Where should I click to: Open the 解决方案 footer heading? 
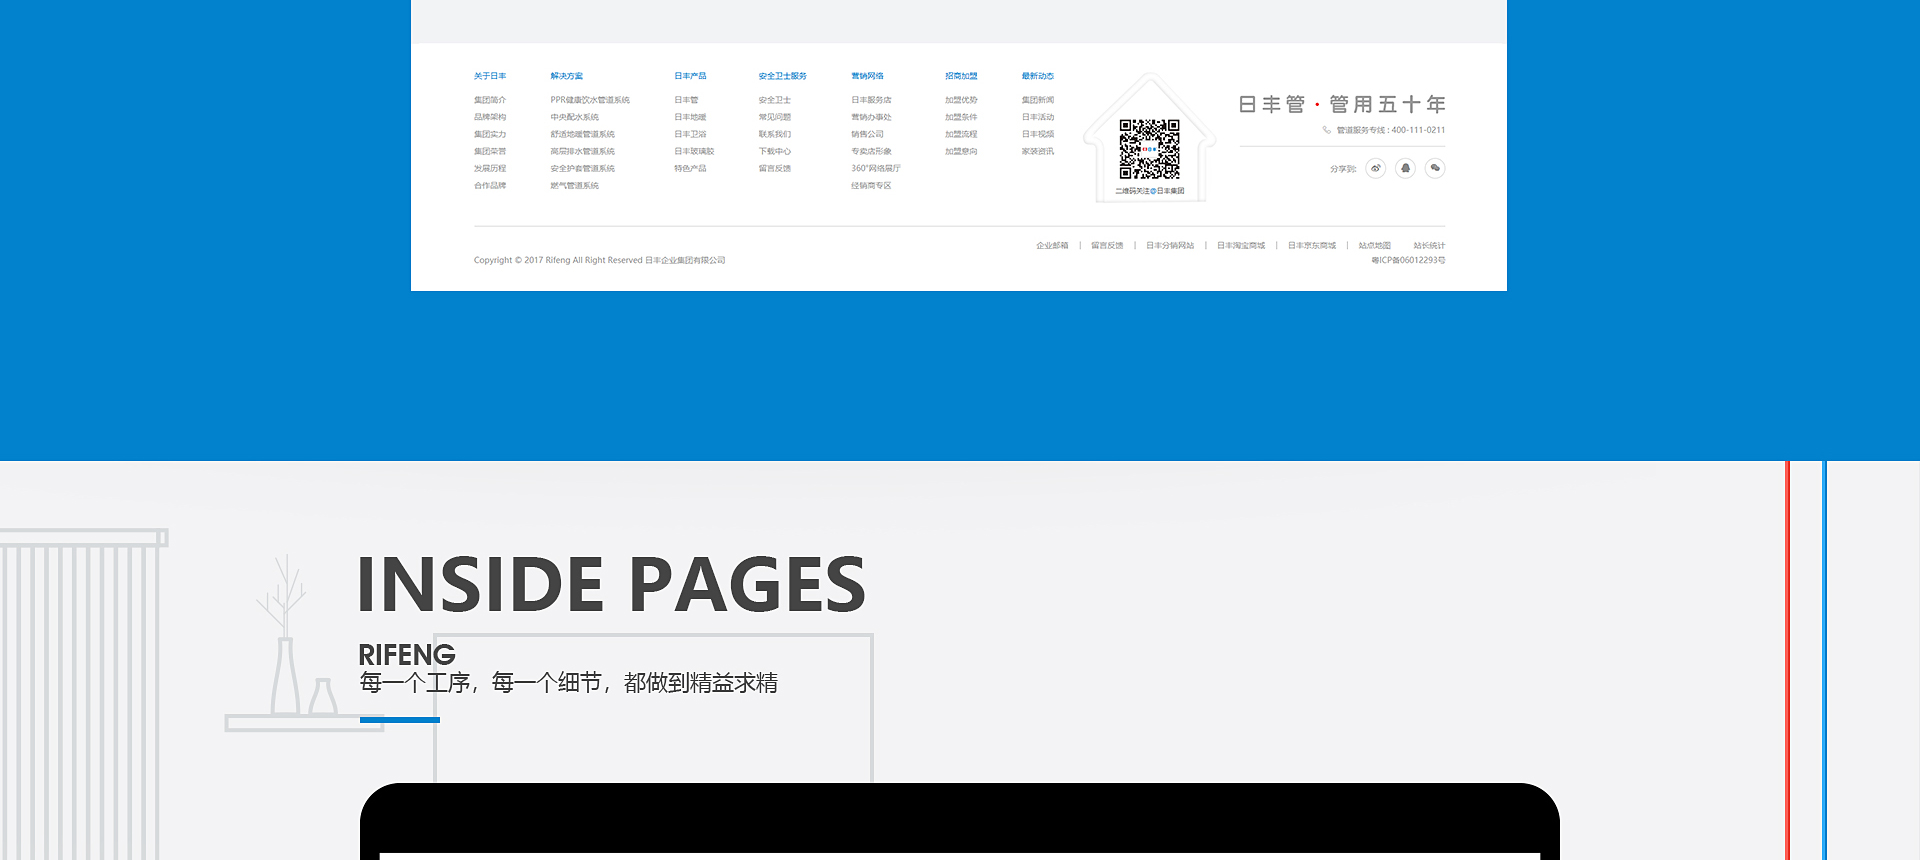tap(566, 76)
